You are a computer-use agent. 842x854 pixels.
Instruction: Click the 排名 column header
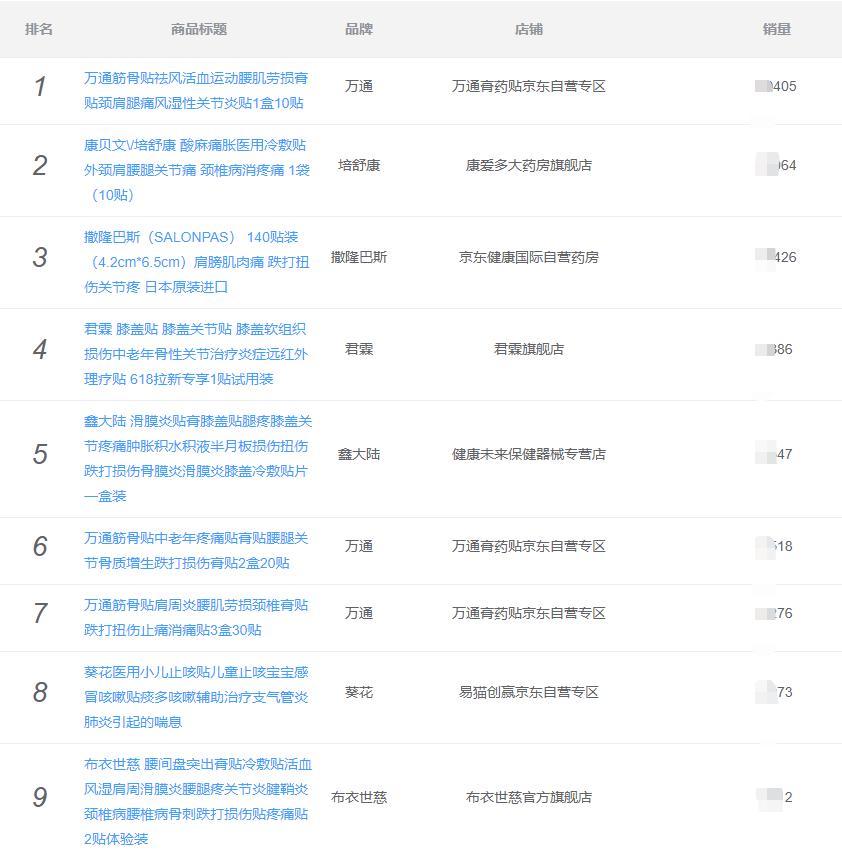40,29
